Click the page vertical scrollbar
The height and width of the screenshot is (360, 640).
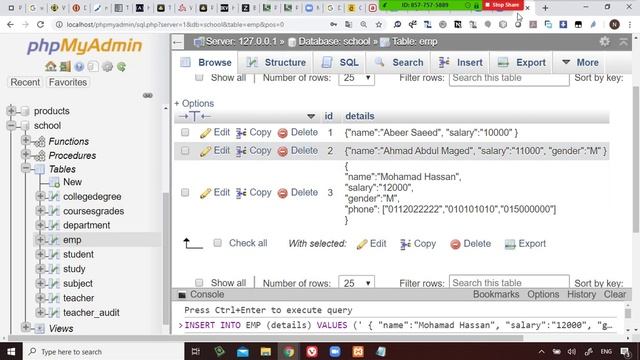[x=636, y=159]
